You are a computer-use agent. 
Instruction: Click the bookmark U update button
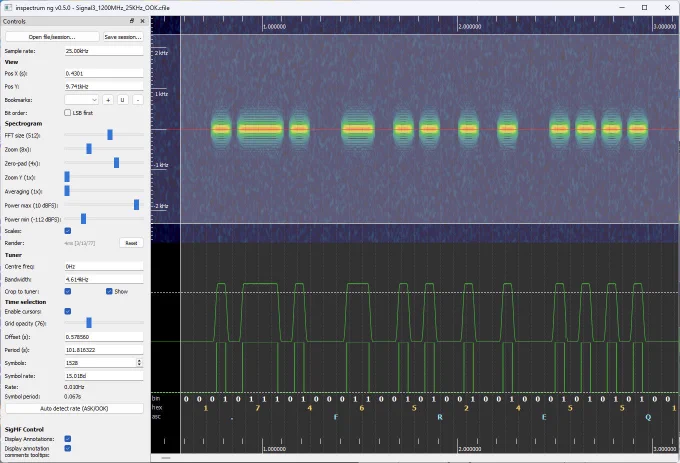click(122, 100)
